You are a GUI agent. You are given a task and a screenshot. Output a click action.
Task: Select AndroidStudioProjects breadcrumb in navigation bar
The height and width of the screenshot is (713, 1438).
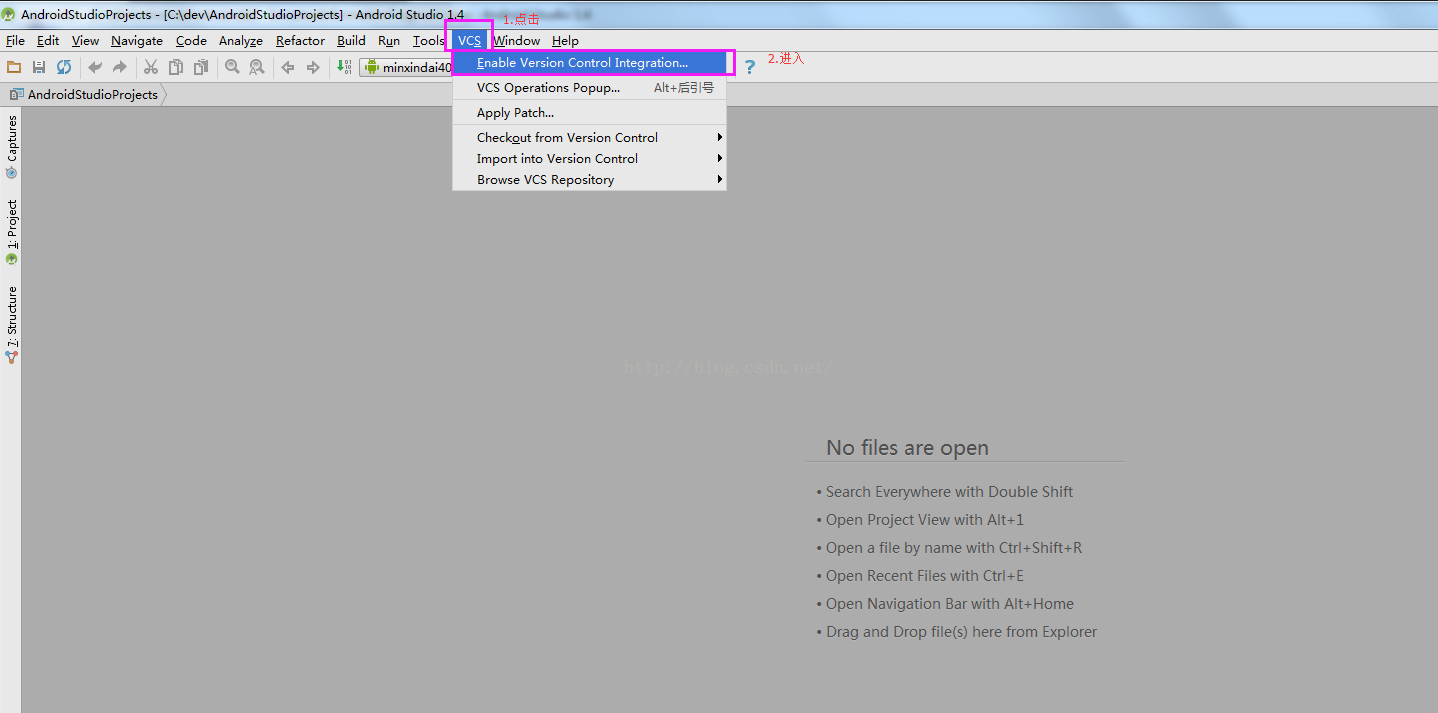click(84, 94)
